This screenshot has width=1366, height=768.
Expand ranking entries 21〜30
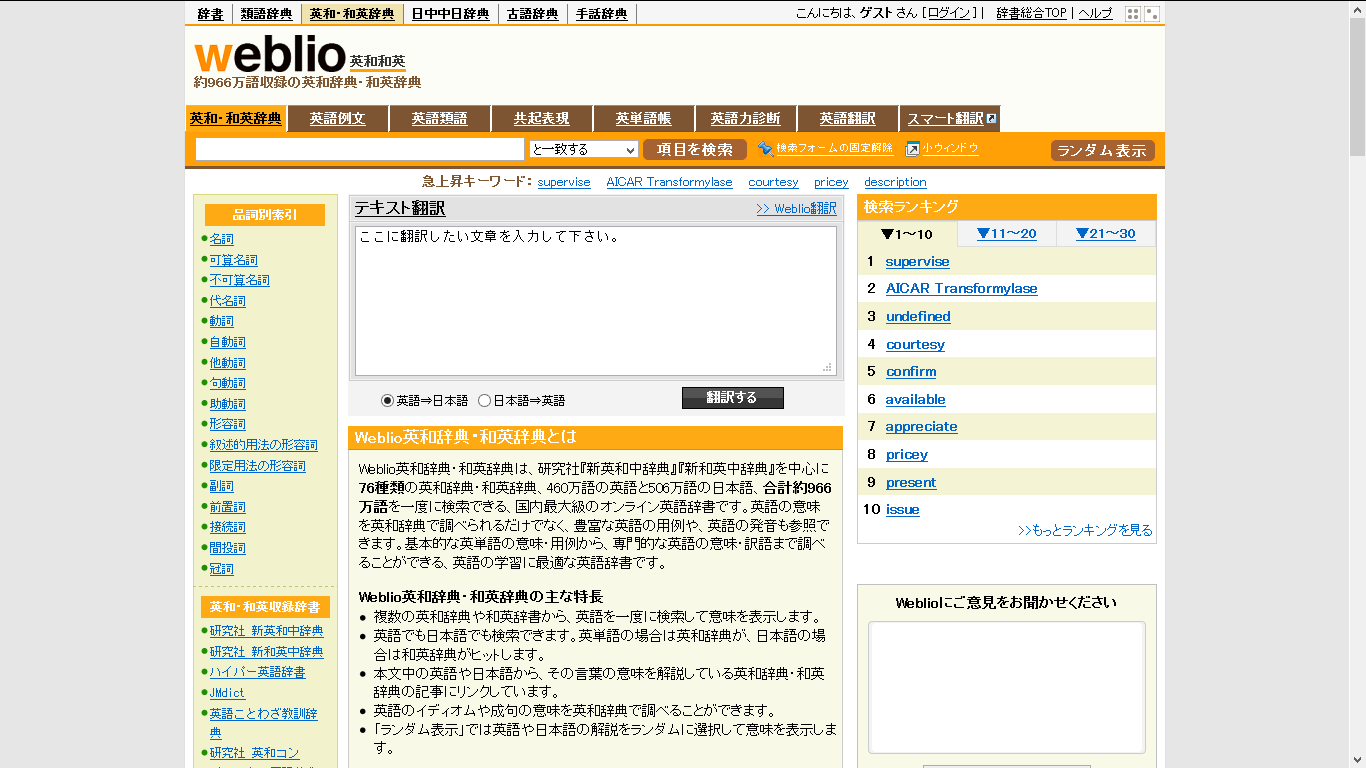click(1105, 233)
